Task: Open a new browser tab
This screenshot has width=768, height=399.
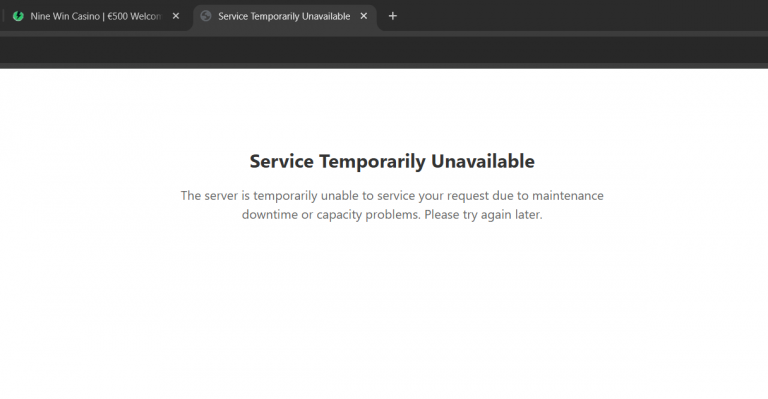Action: [x=392, y=16]
